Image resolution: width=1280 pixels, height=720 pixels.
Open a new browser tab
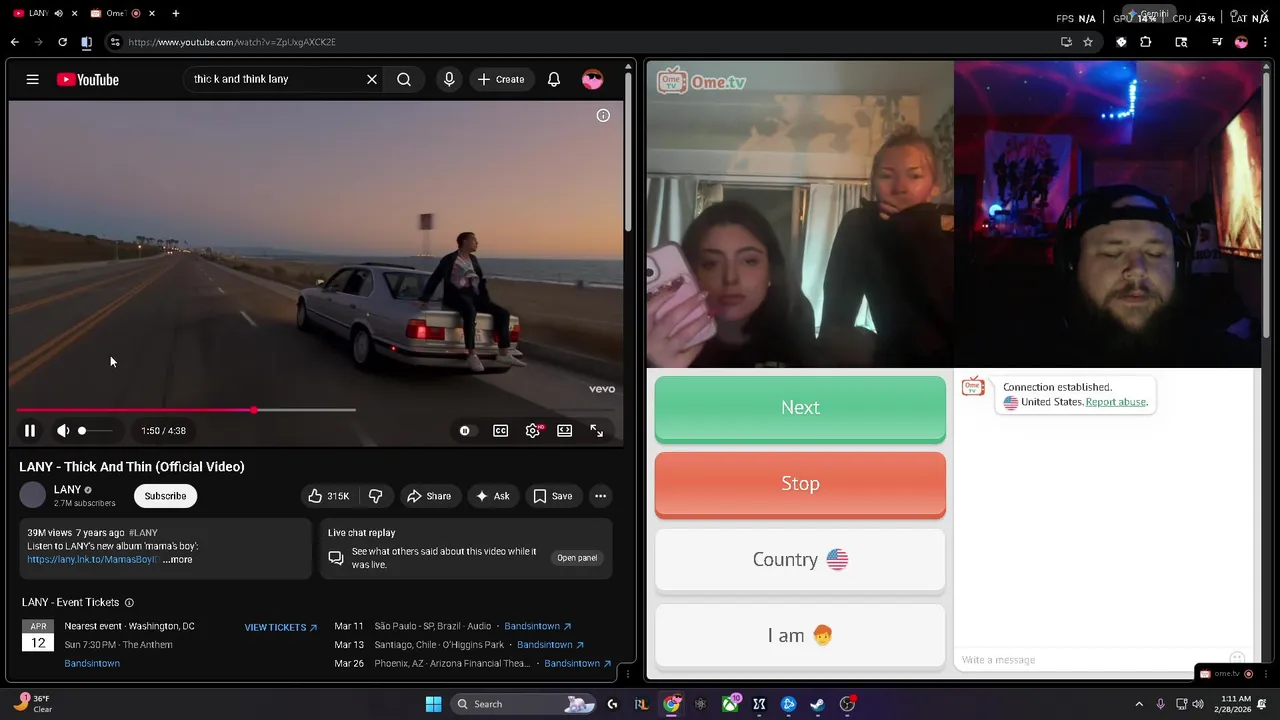coord(176,13)
